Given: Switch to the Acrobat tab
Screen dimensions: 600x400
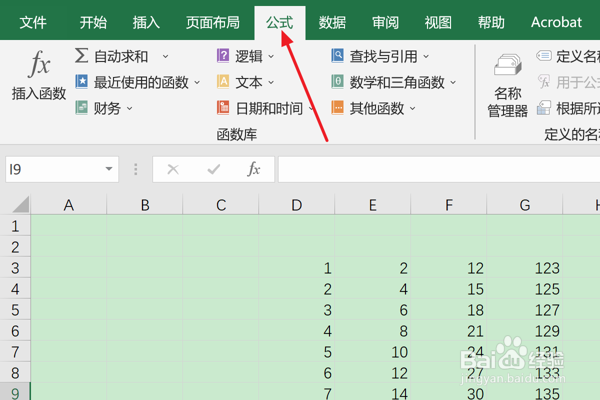Looking at the screenshot, I should 556,22.
